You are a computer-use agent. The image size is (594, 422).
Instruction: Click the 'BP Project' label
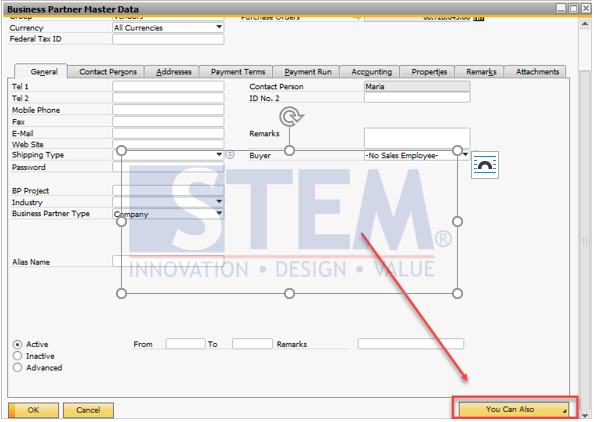point(30,191)
